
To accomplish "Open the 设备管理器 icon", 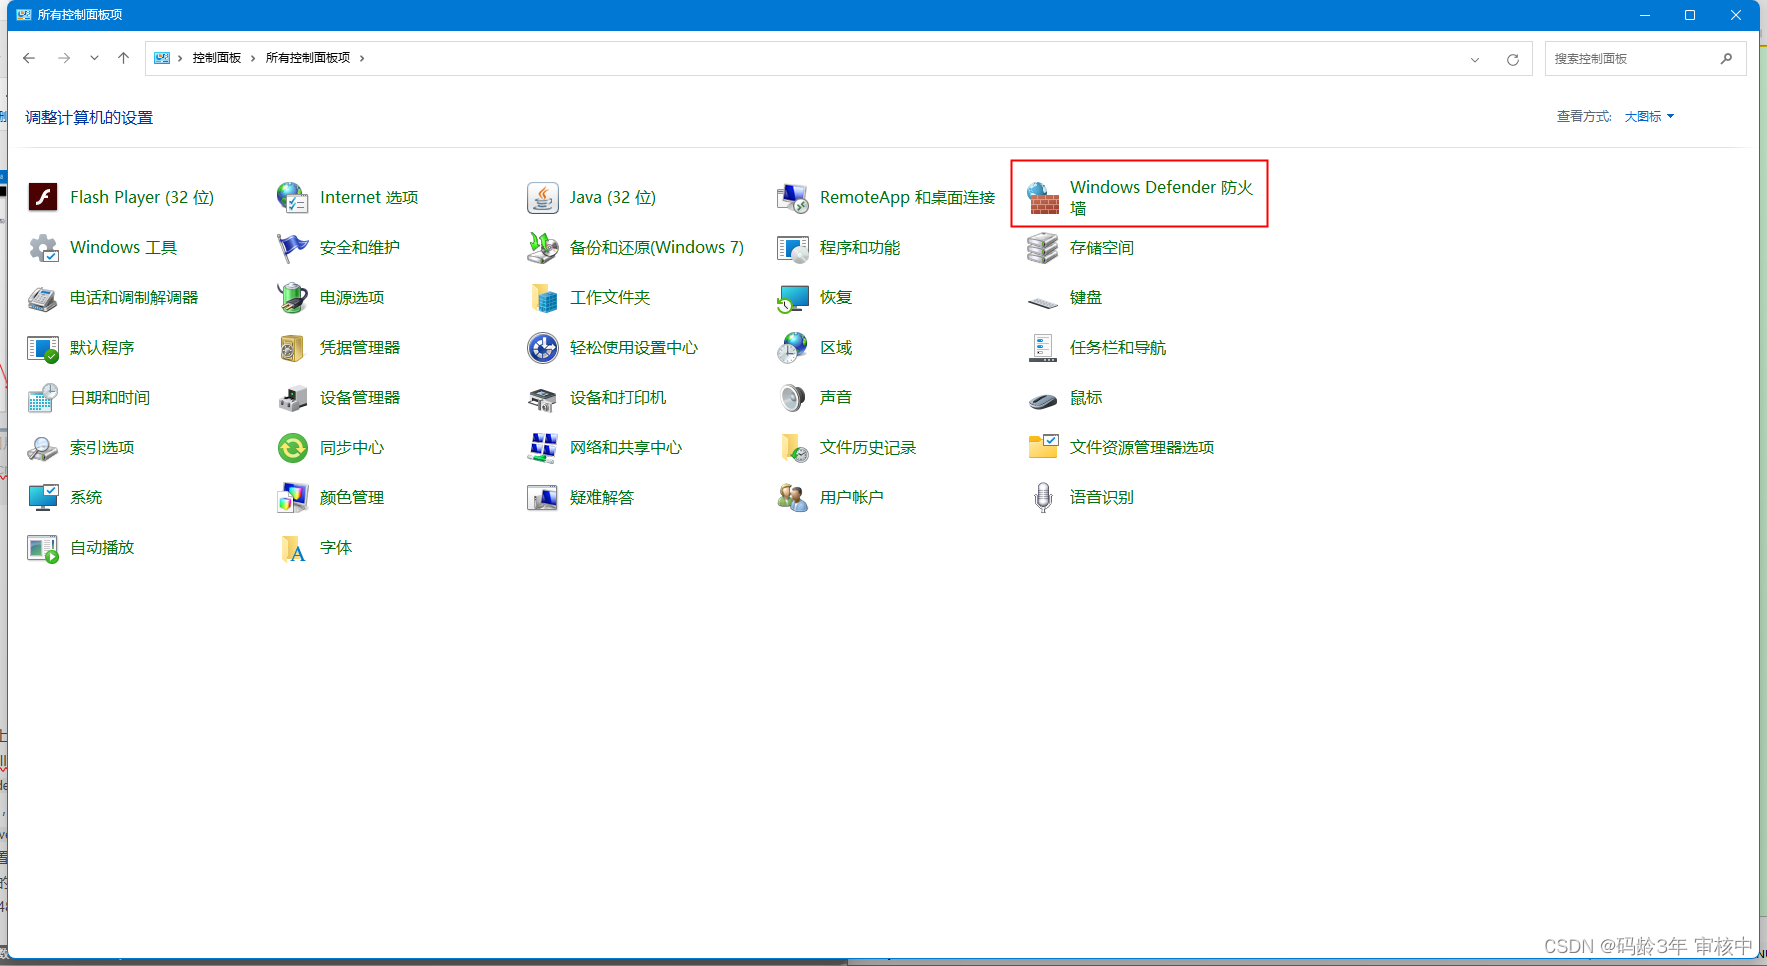I will pos(293,398).
